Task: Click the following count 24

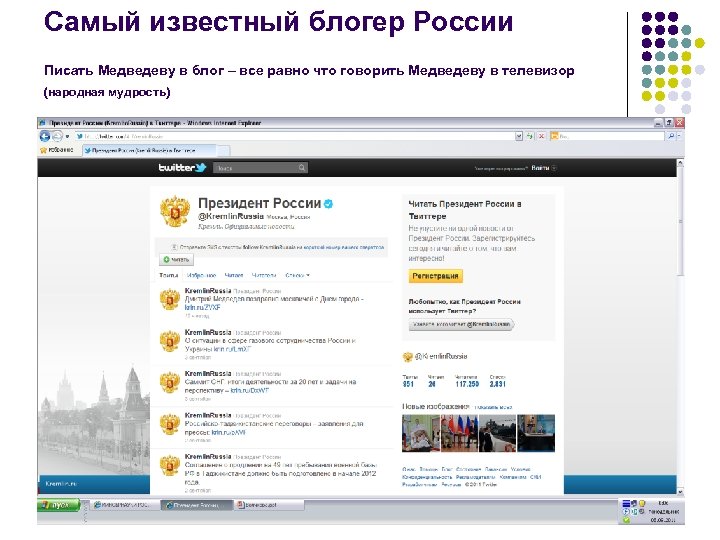Action: point(432,384)
